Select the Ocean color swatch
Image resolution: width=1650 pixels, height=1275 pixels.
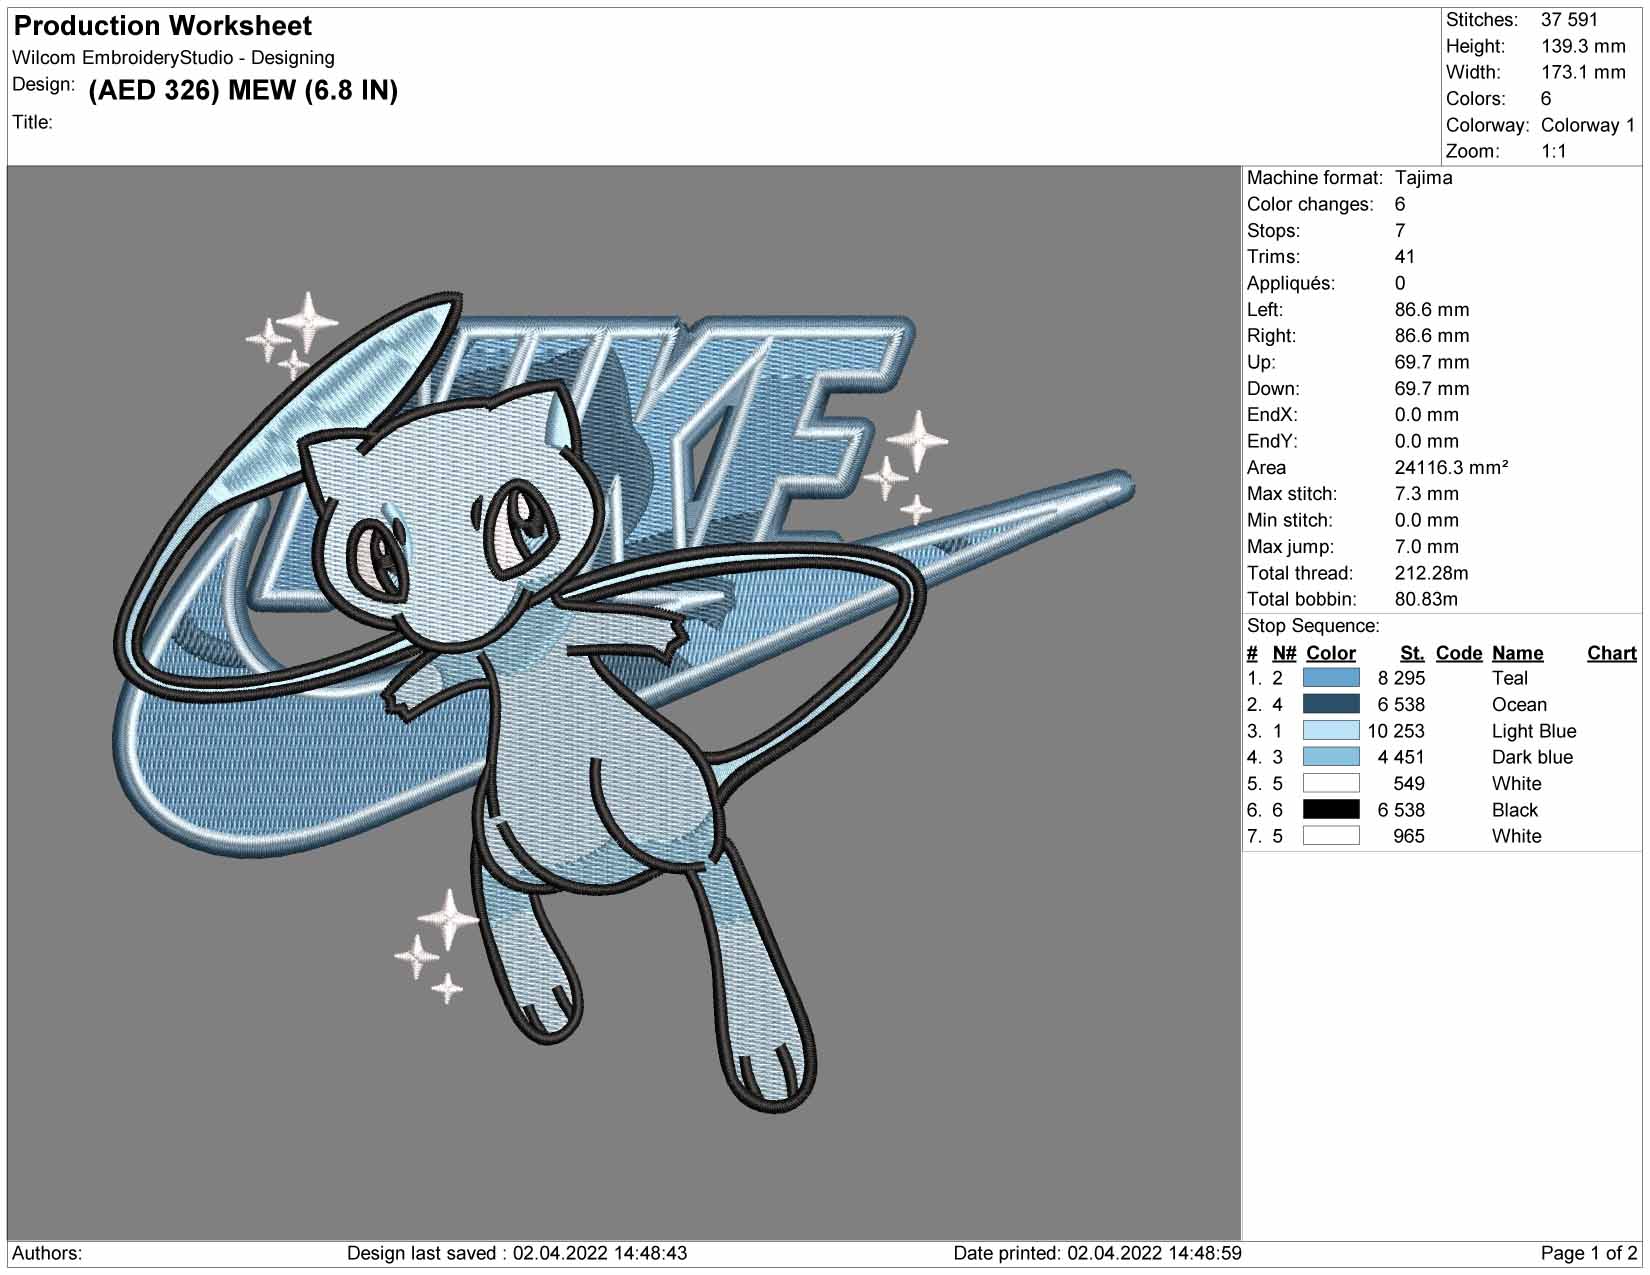[1330, 704]
